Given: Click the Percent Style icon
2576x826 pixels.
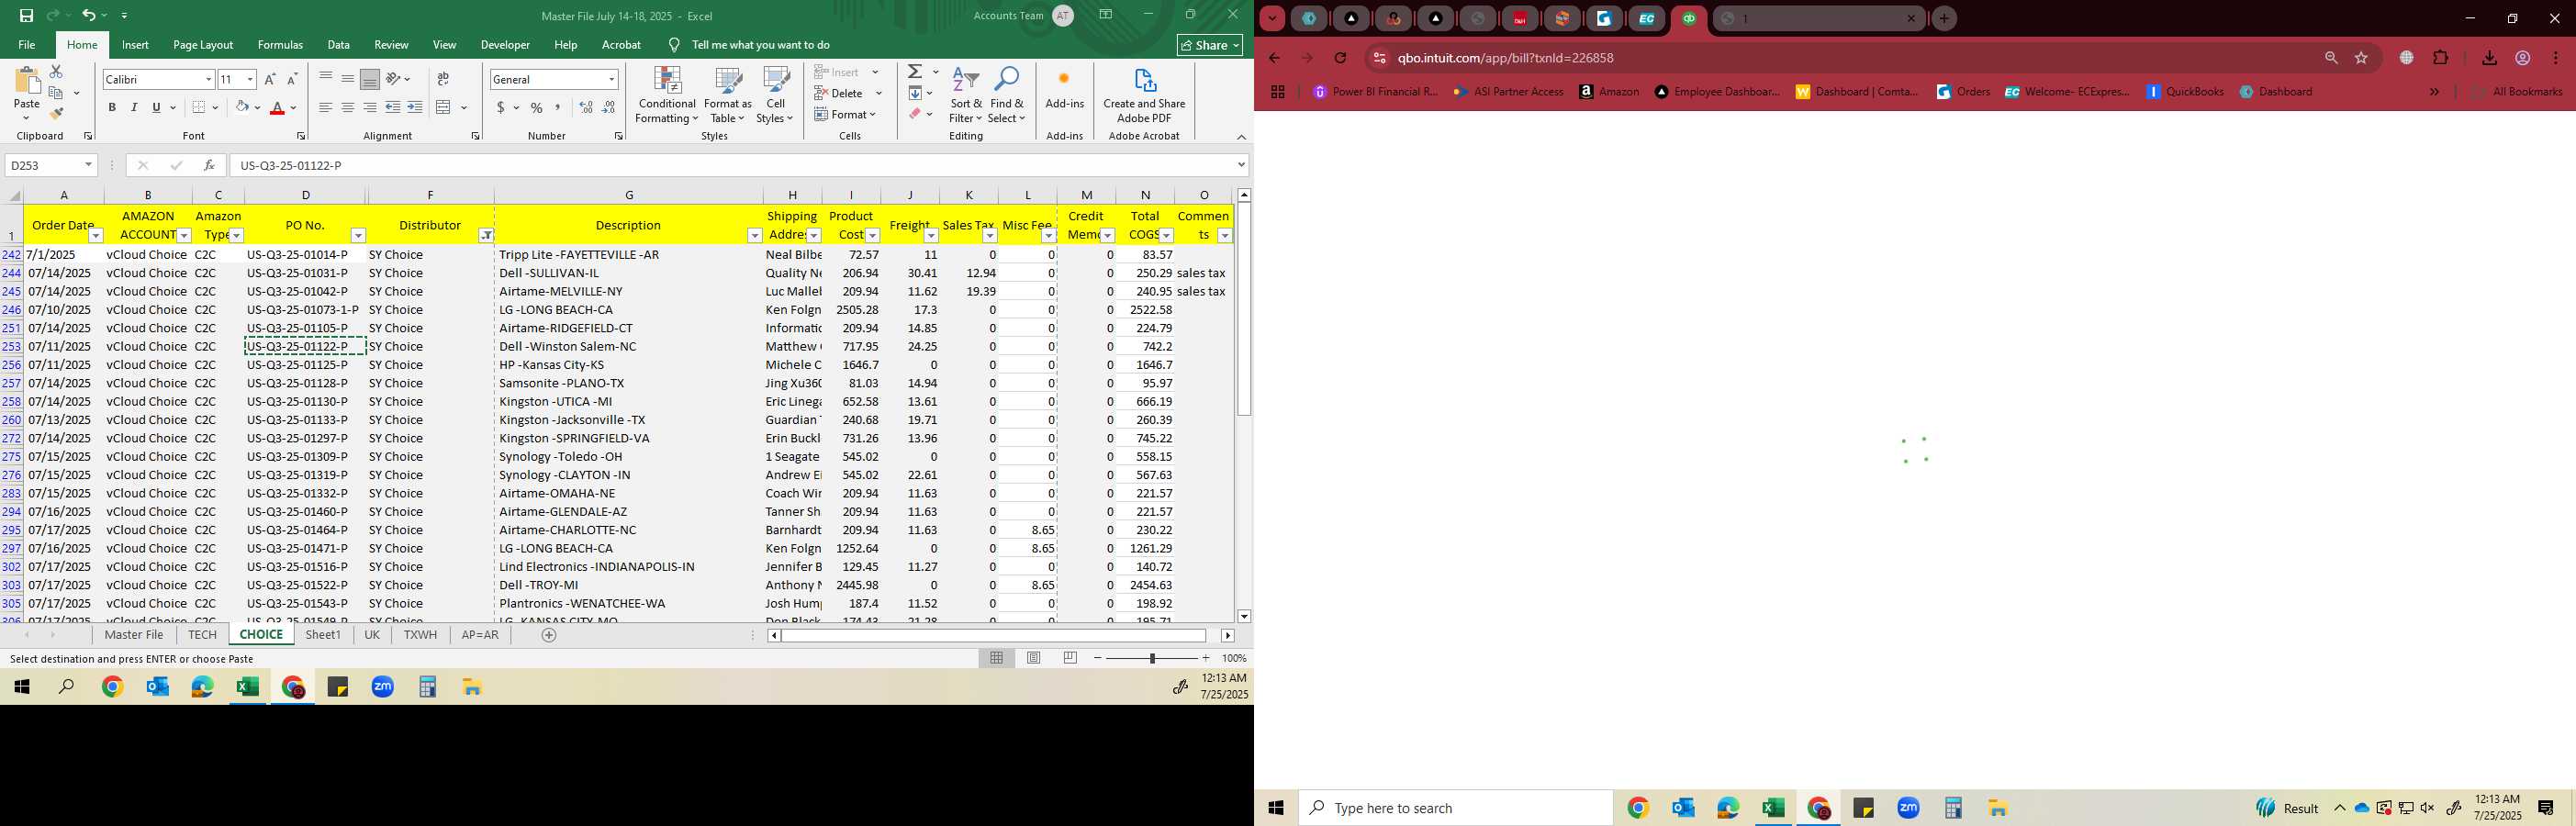Looking at the screenshot, I should (x=537, y=107).
